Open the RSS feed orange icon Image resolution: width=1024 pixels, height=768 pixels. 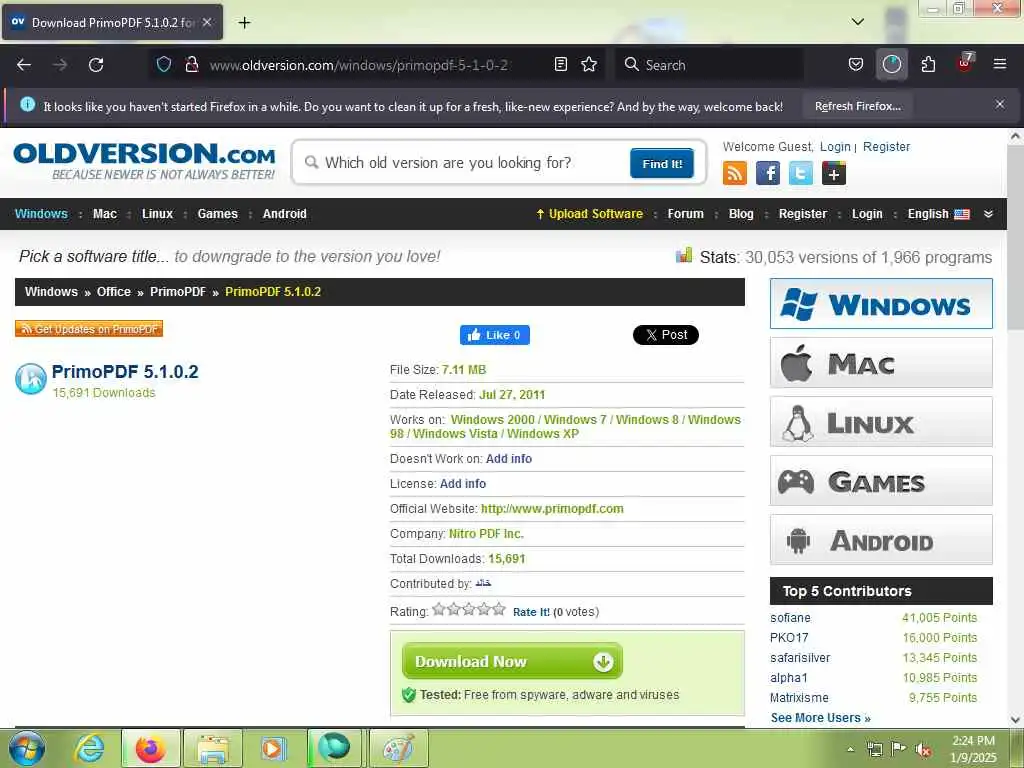click(x=735, y=173)
